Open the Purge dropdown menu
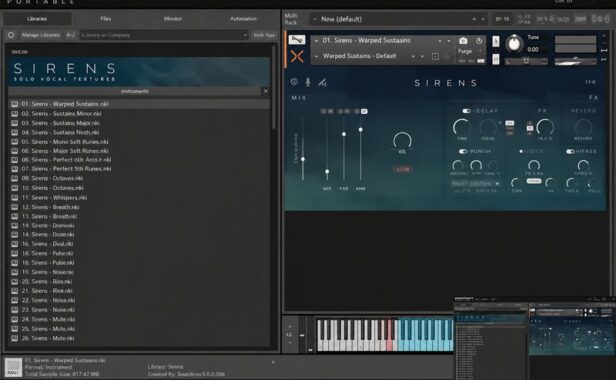The image size is (616, 380). pyautogui.click(x=469, y=51)
